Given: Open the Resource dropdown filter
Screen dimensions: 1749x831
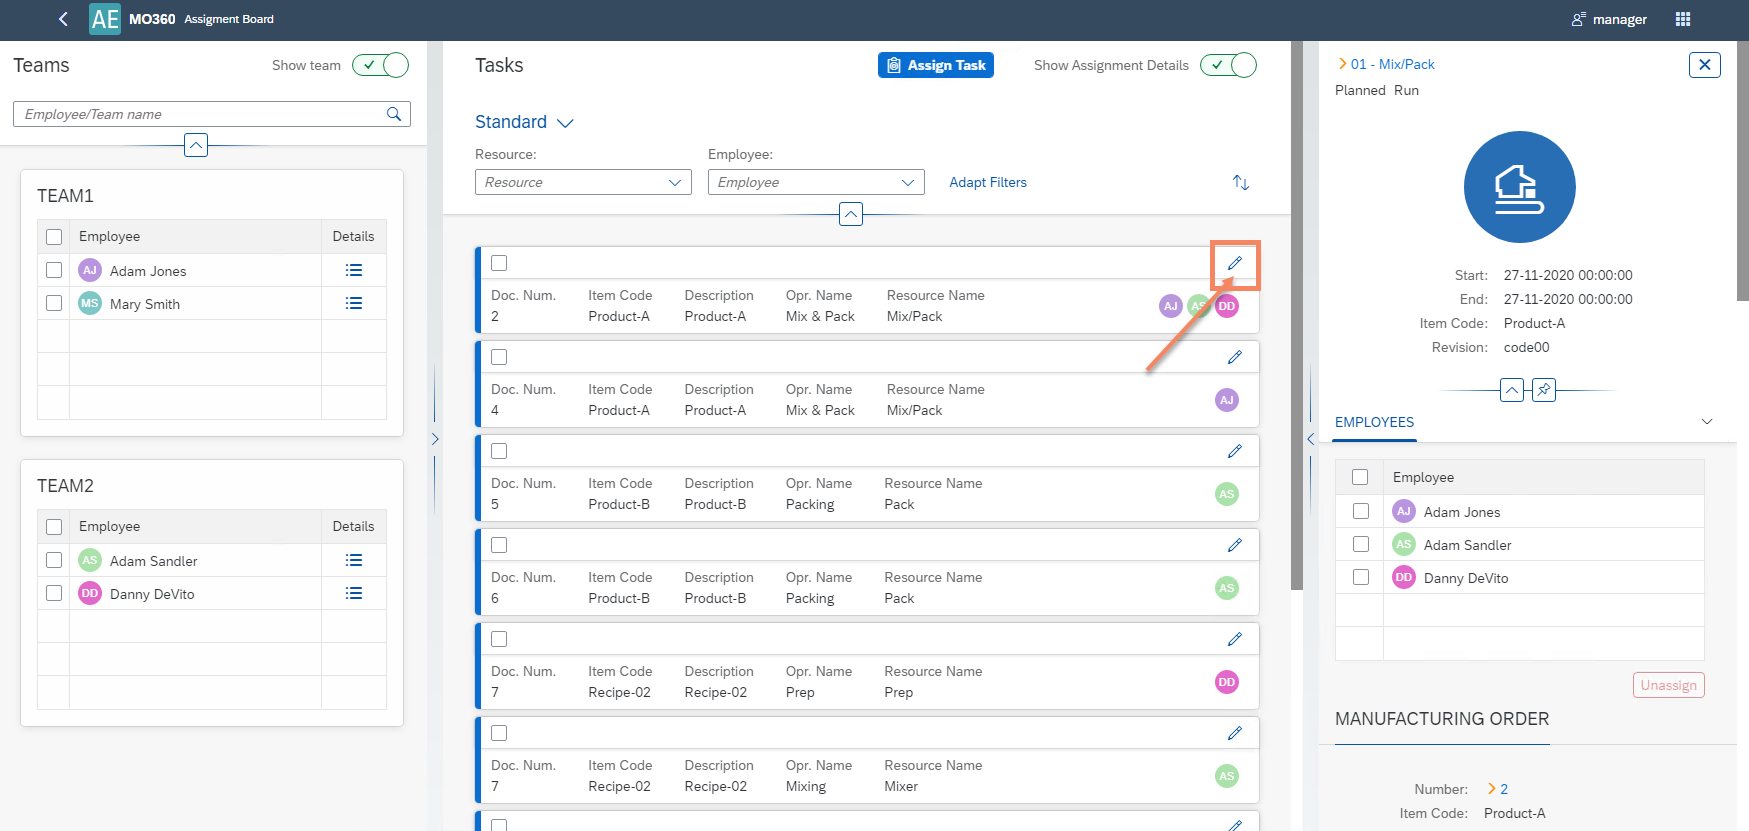Looking at the screenshot, I should click(x=583, y=182).
